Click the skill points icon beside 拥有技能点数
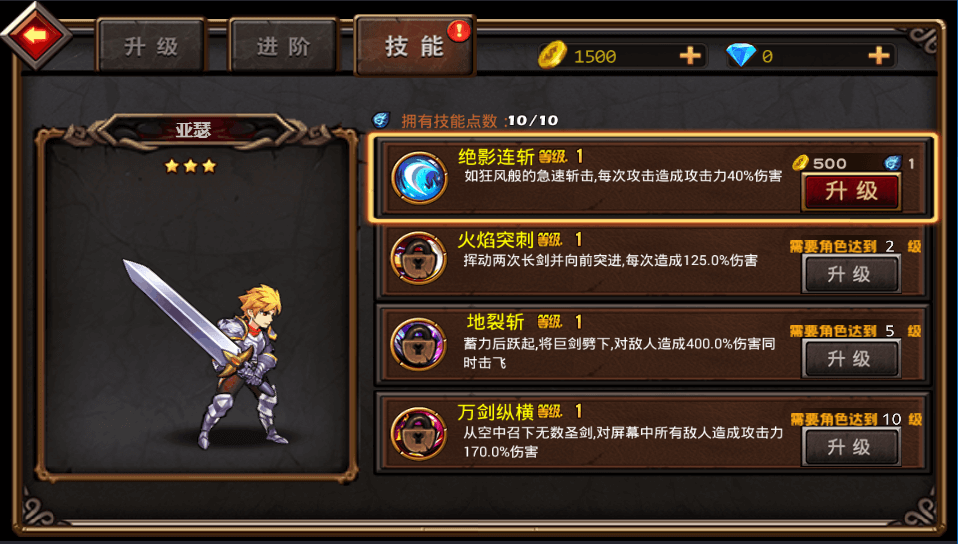The image size is (958, 544). coord(381,119)
